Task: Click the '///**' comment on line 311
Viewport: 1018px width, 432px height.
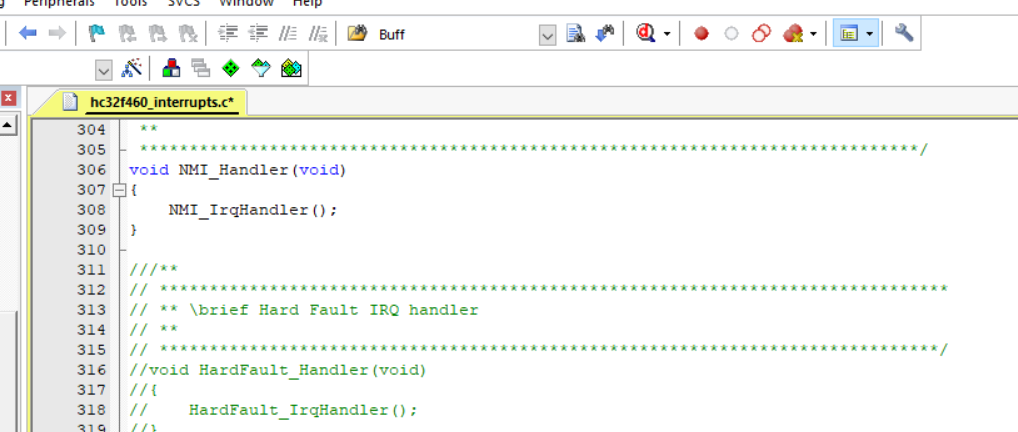Action: click(x=154, y=270)
